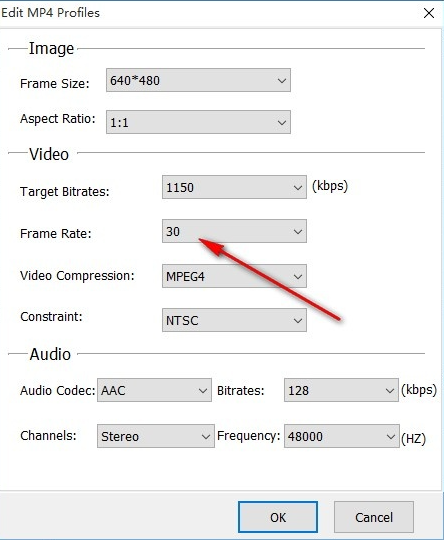444x540 pixels.
Task: Expand the Aspect Ratio combo box
Action: point(198,122)
